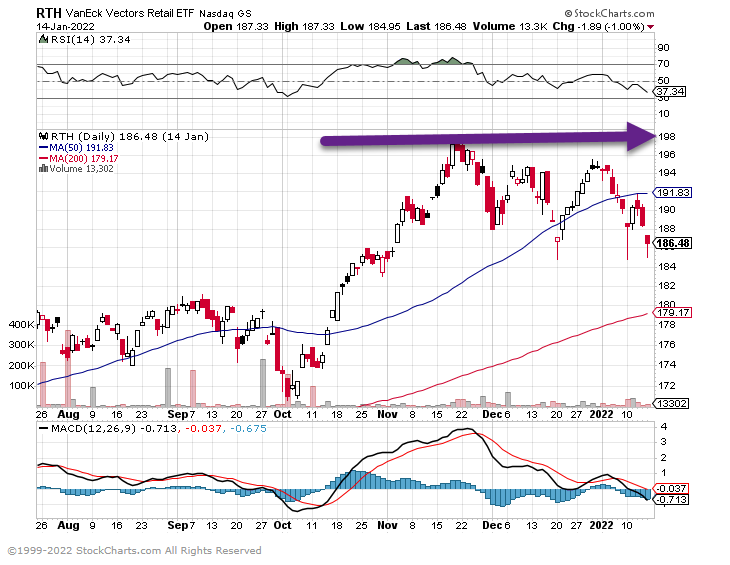
Task: Click the boxed 179.17 price axis marker
Action: 674,312
